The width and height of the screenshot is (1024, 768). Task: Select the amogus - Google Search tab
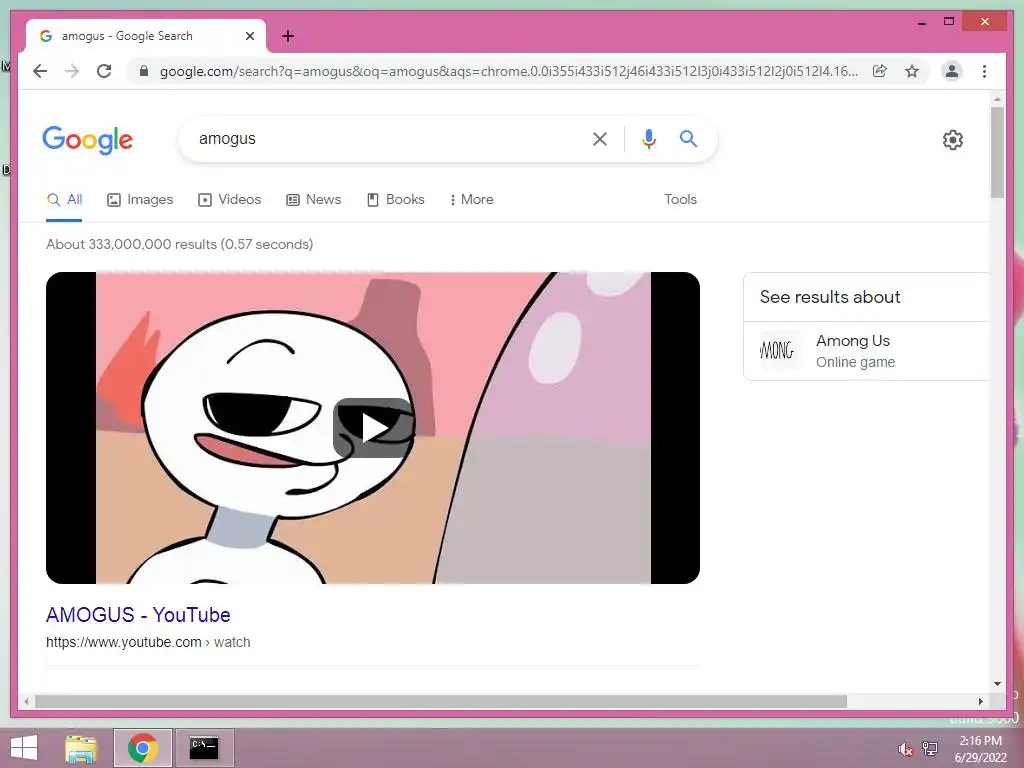146,36
